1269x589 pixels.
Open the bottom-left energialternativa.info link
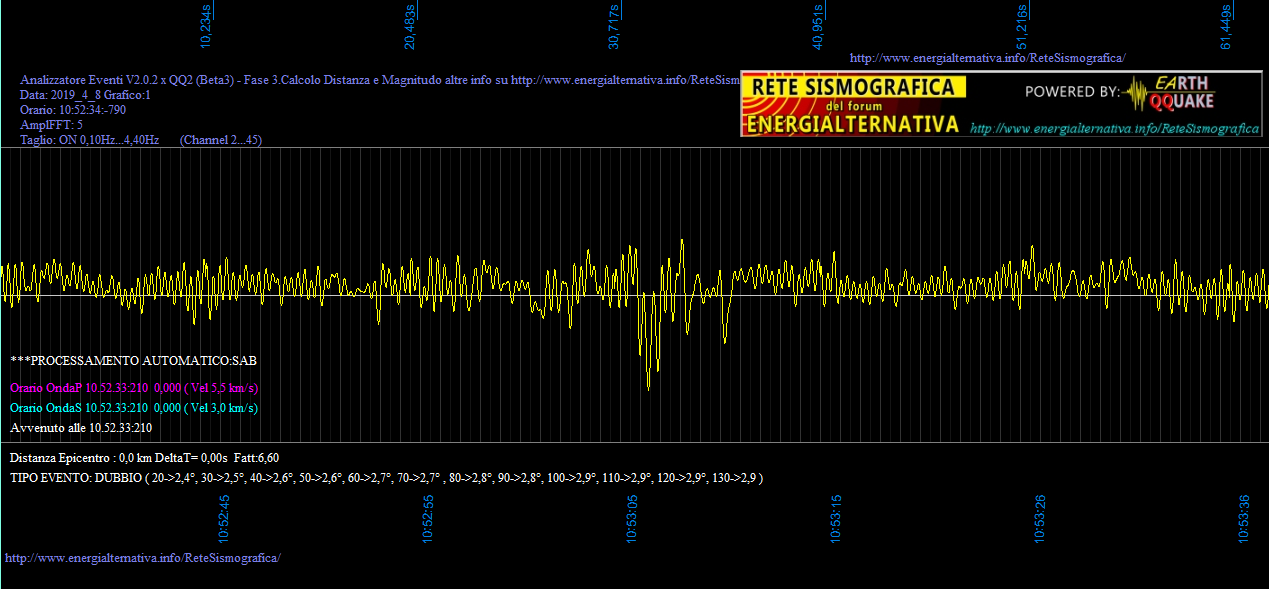(x=143, y=557)
